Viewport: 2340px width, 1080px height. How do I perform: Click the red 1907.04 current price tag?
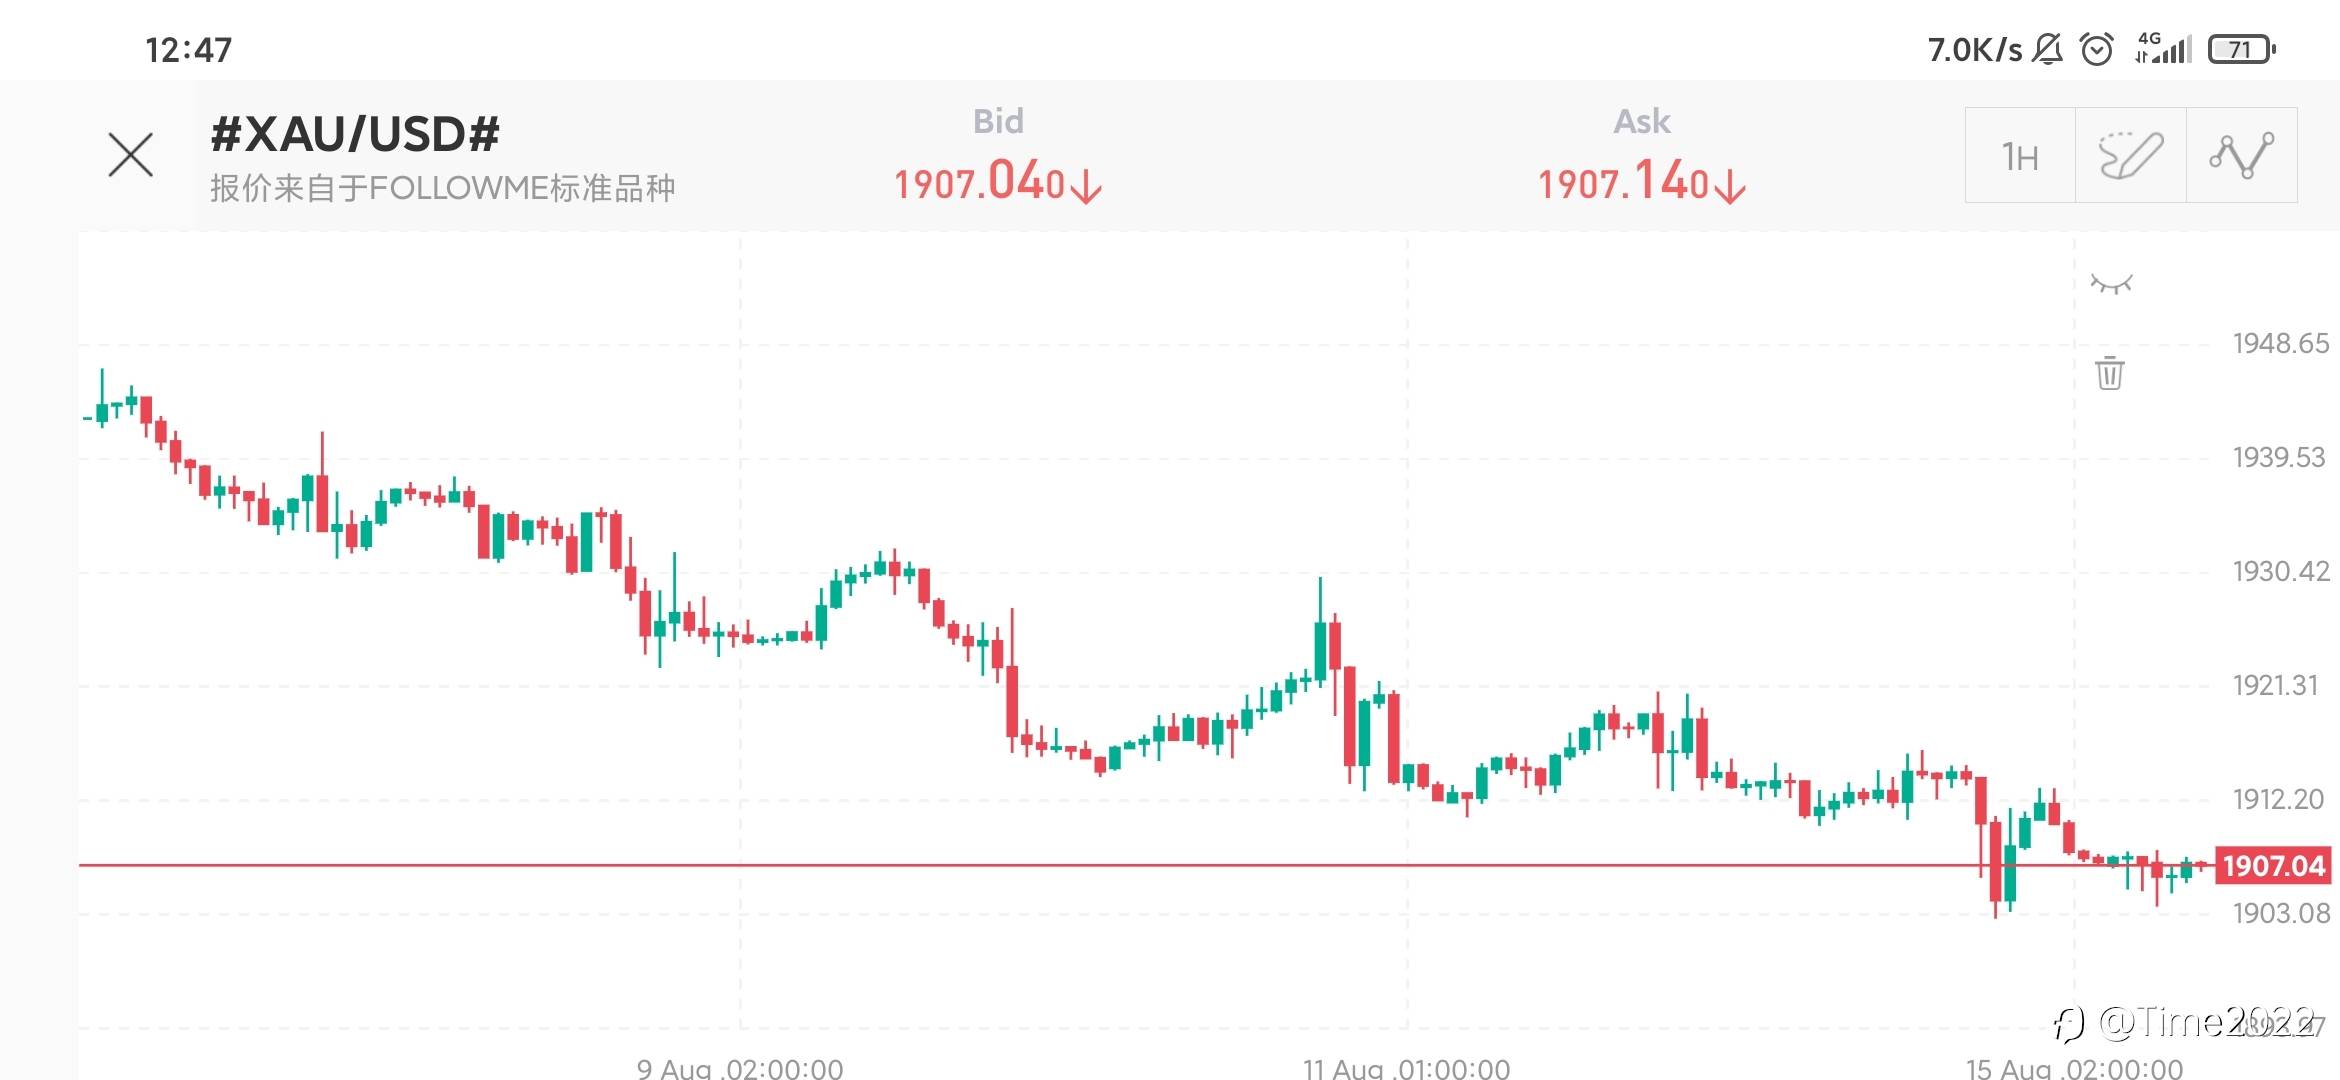pyautogui.click(x=2273, y=865)
